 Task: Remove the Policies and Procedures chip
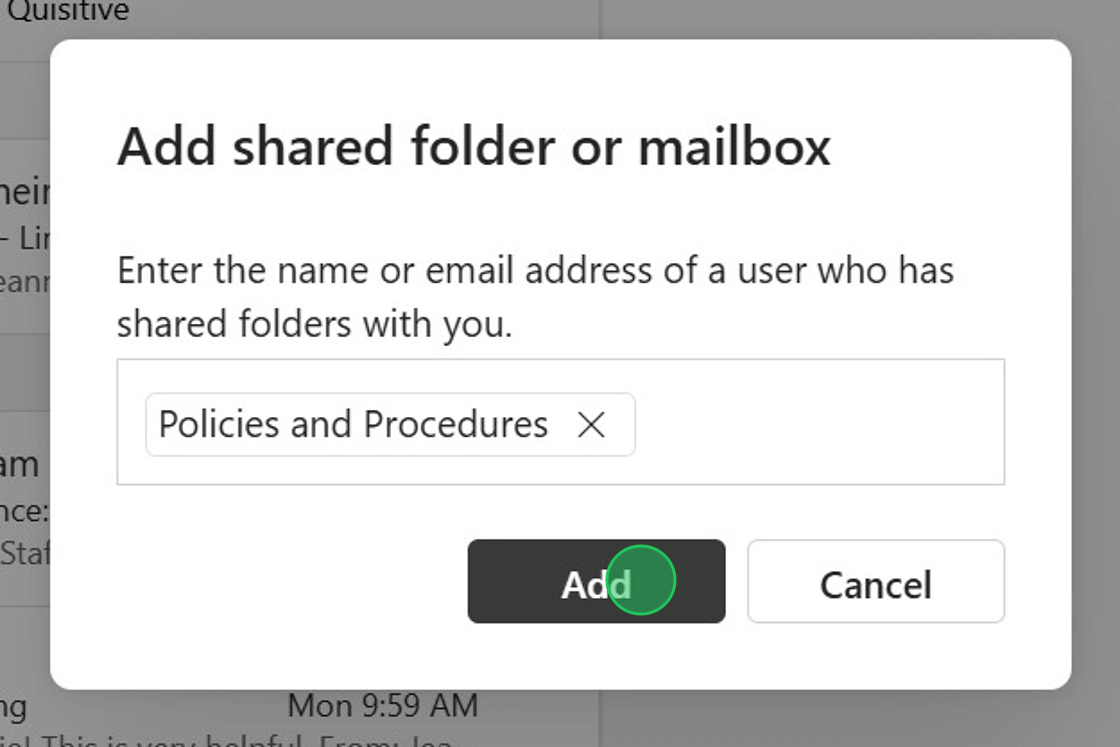pyautogui.click(x=591, y=425)
